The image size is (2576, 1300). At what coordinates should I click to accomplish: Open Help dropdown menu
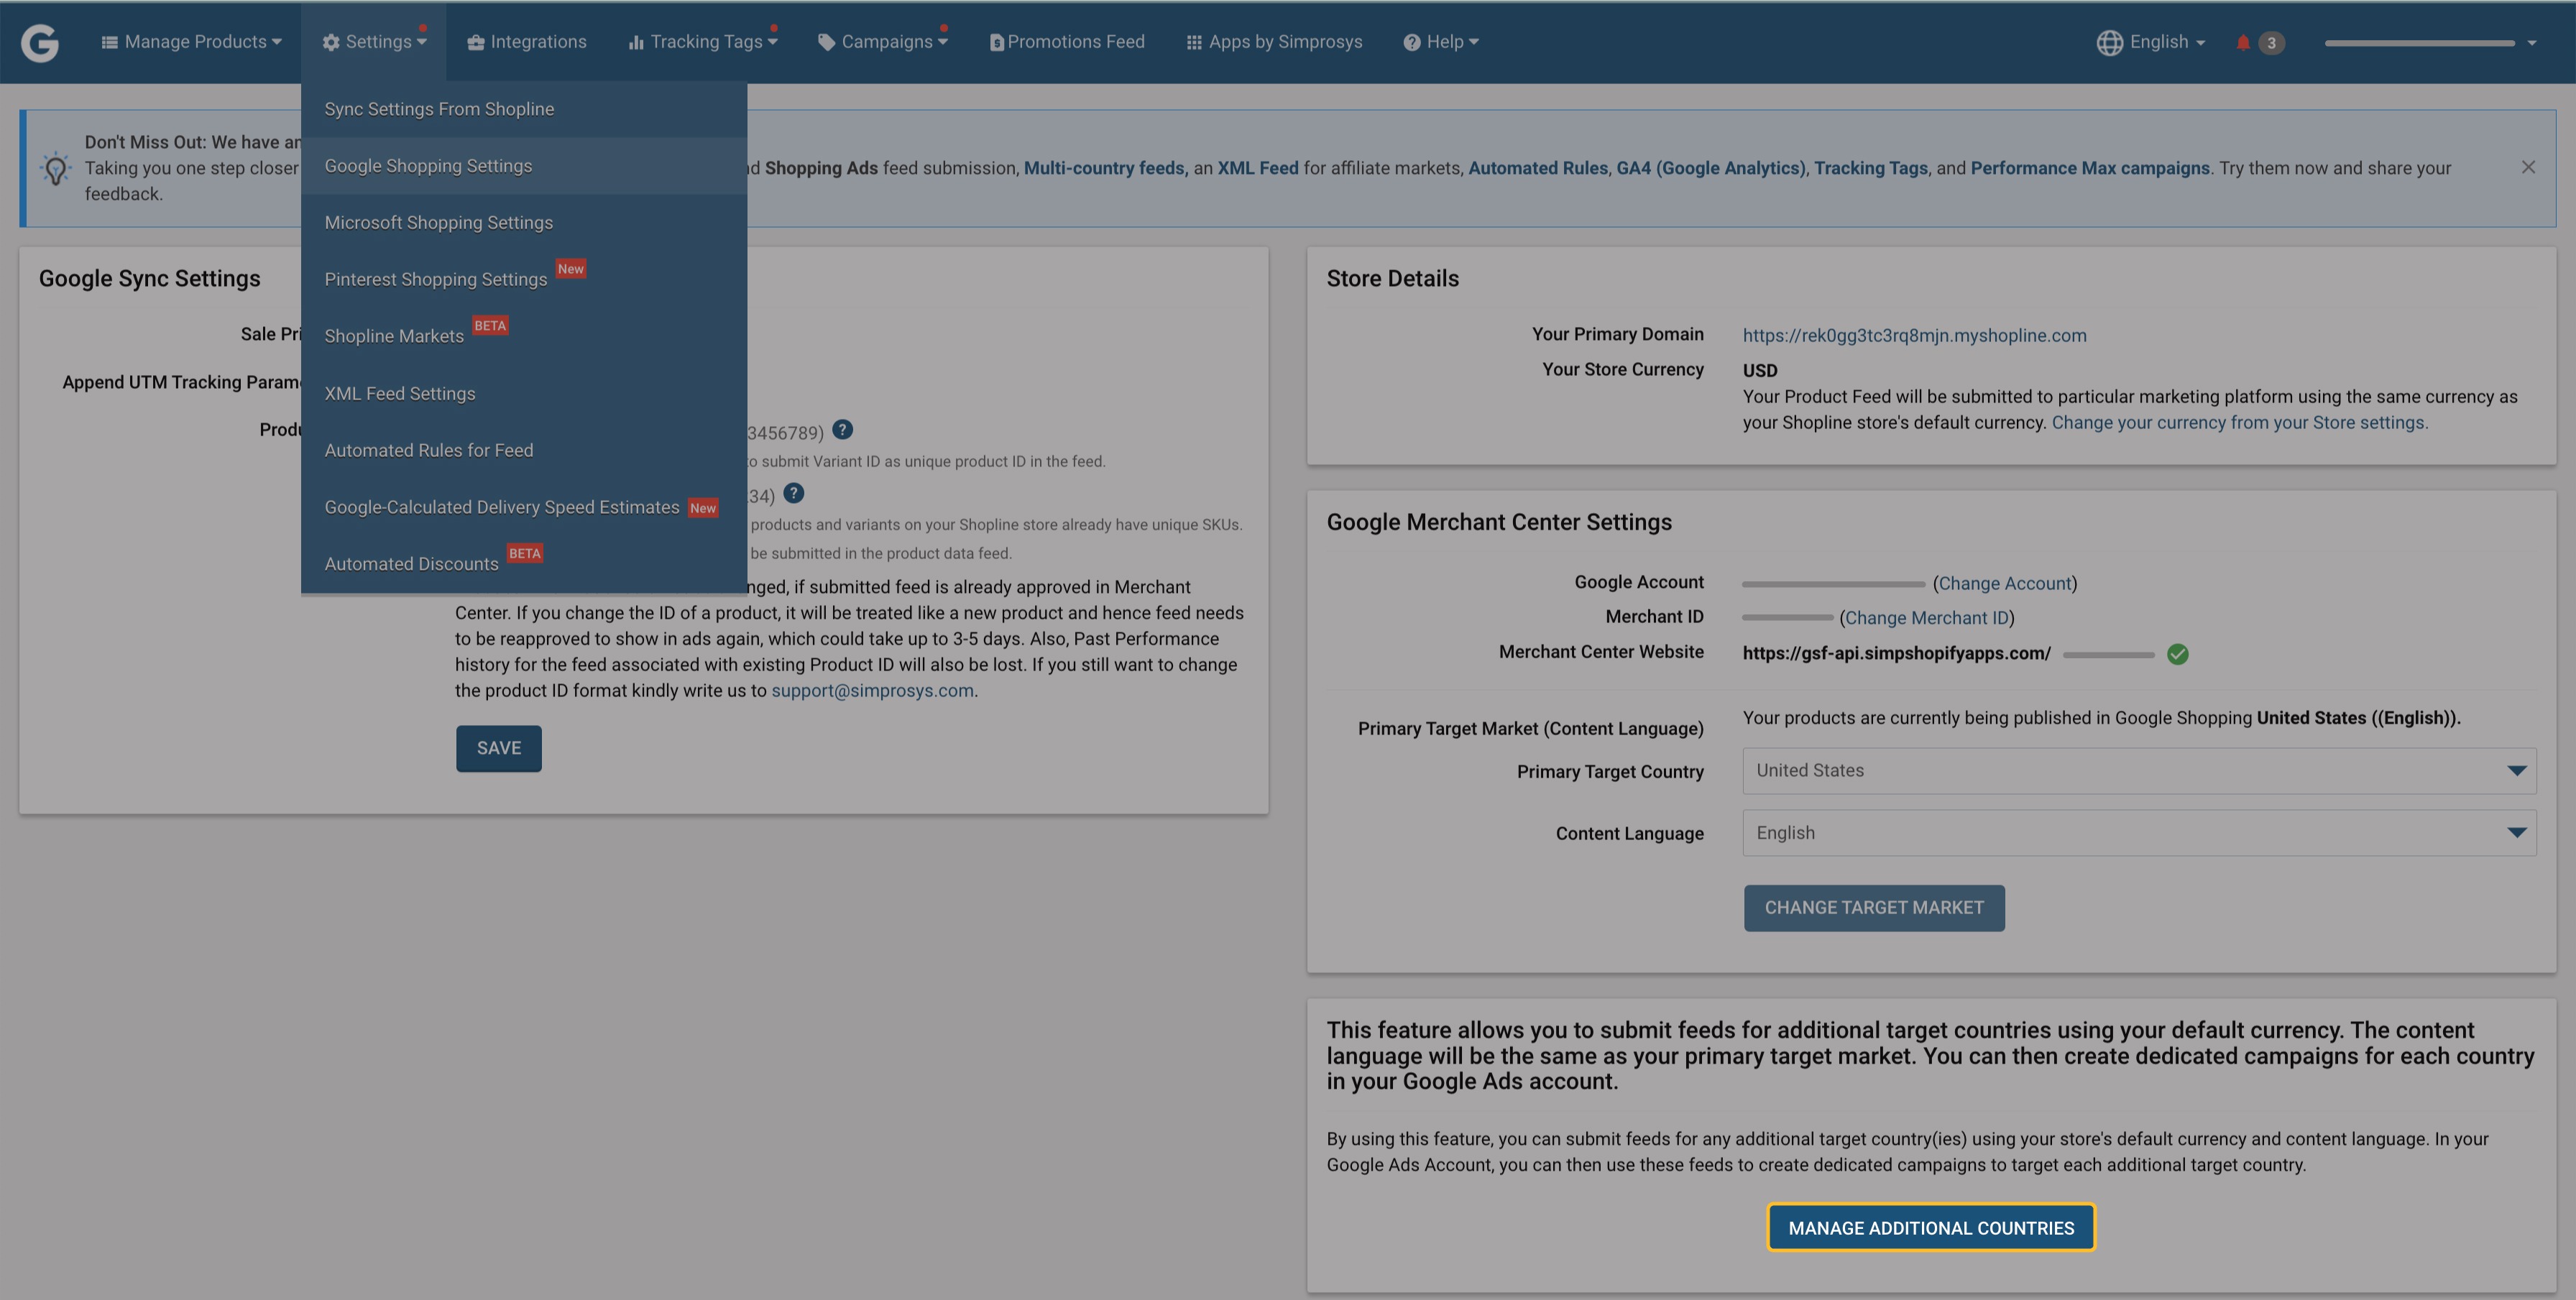(1440, 42)
